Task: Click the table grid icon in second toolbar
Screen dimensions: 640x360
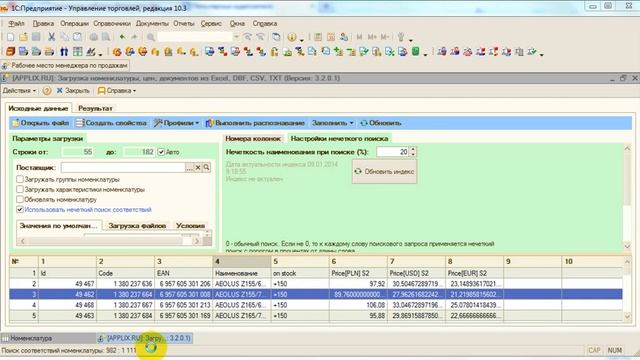Action: (x=78, y=52)
